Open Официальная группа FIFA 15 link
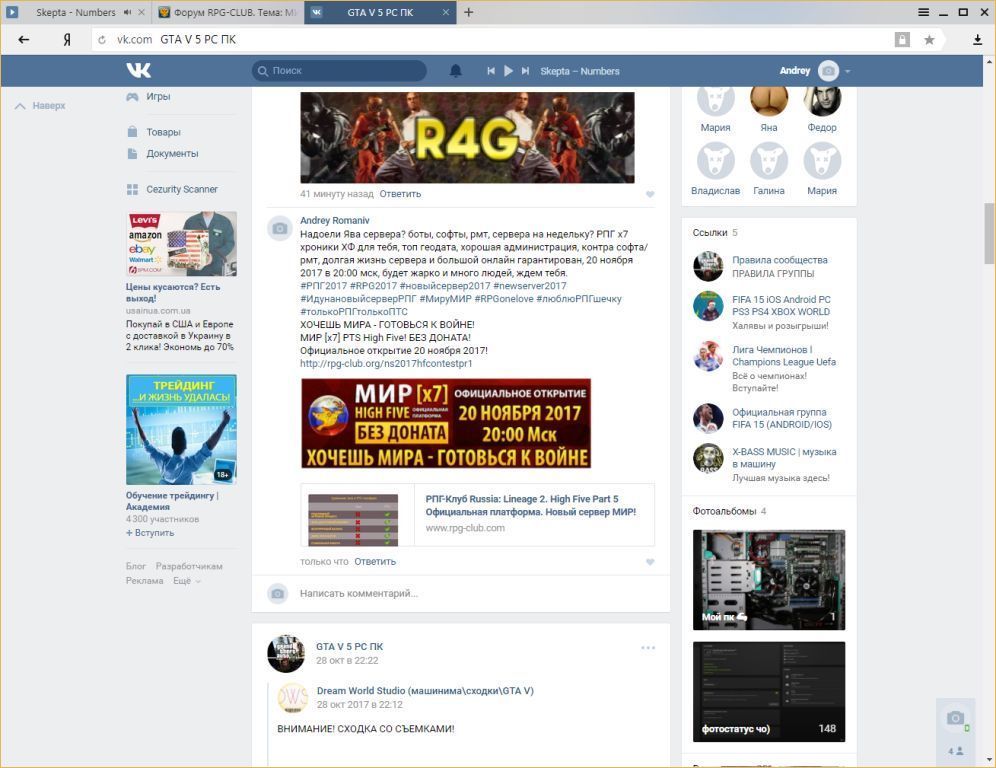This screenshot has width=996, height=768. (x=781, y=419)
